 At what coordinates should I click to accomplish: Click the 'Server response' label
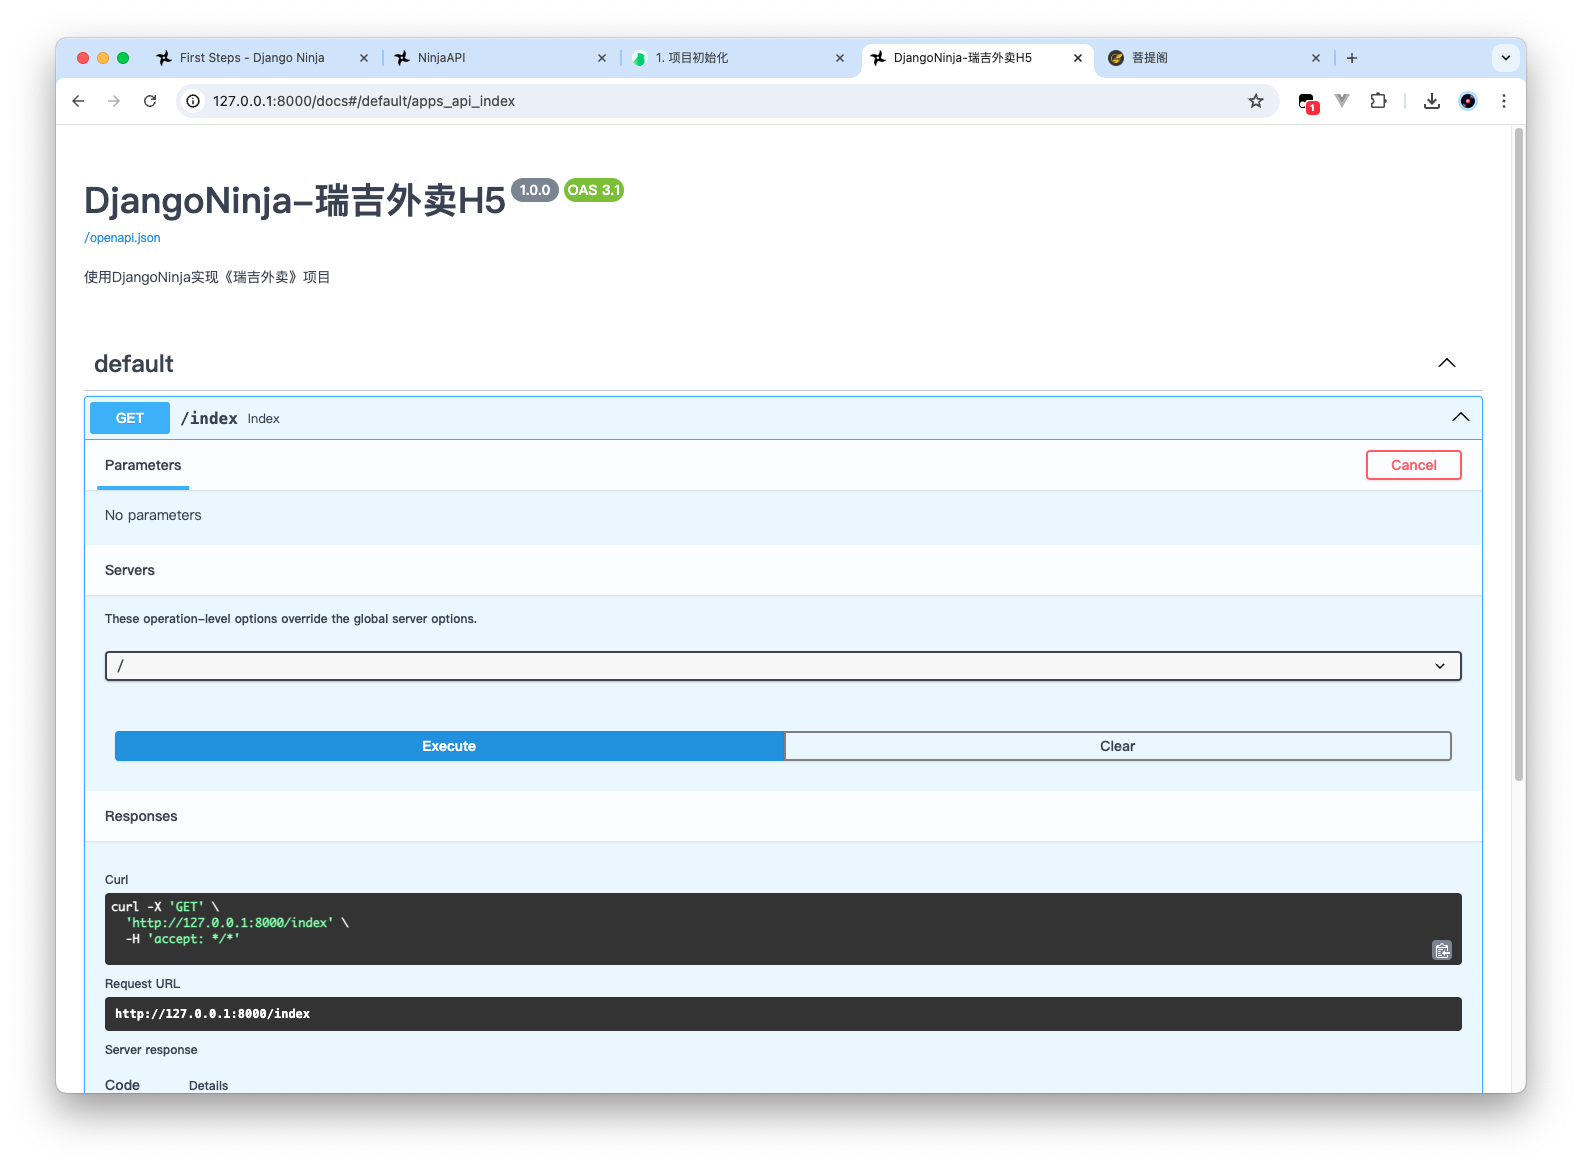tap(151, 1050)
